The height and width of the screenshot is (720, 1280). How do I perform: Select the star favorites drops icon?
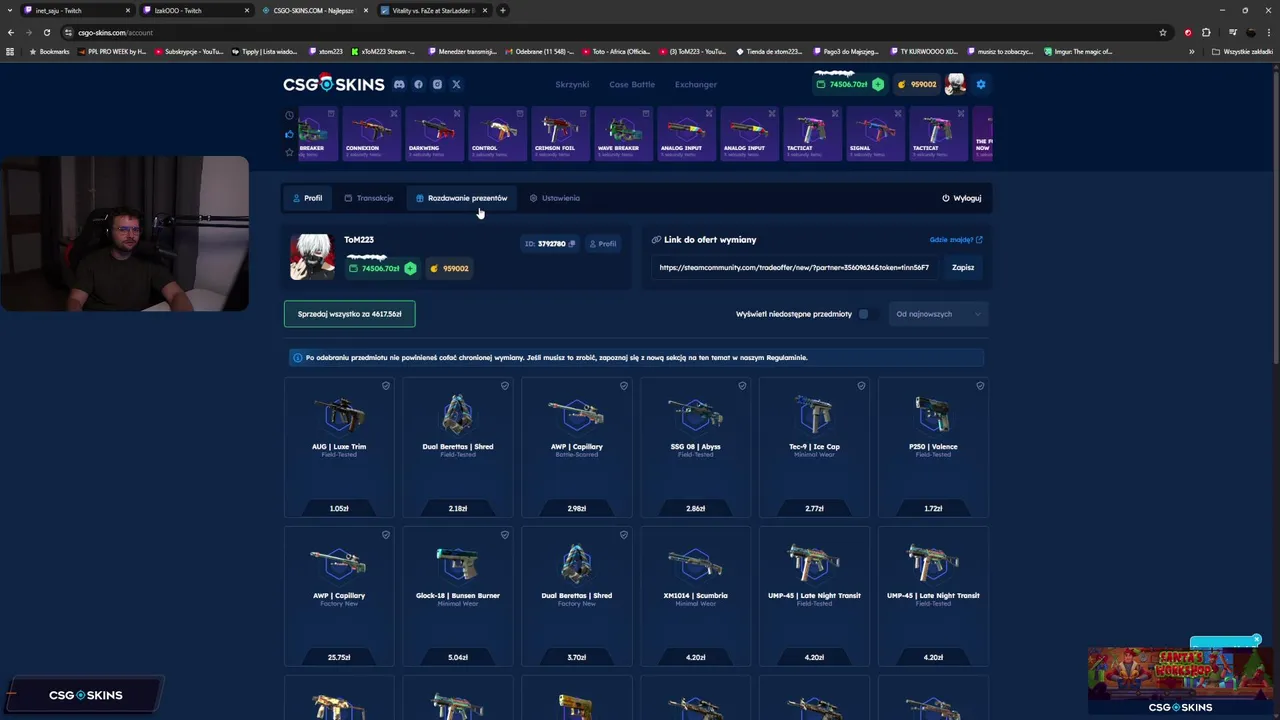click(x=290, y=152)
